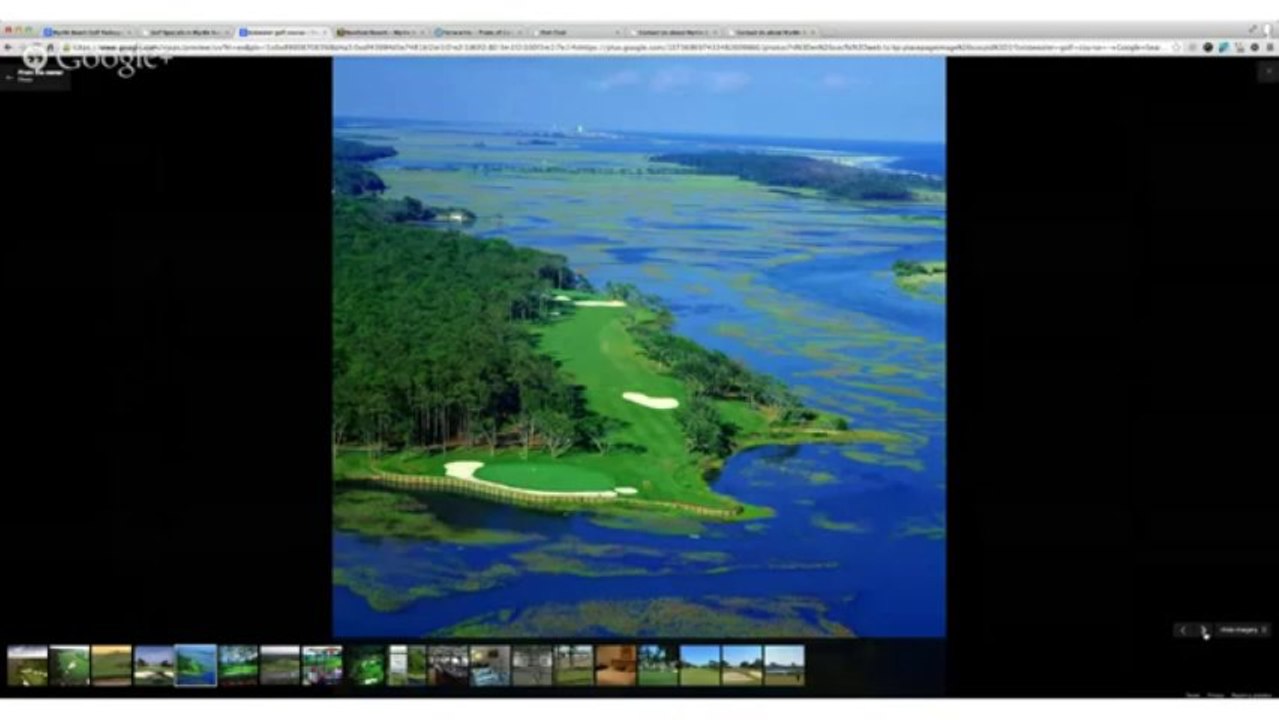The image size is (1279, 720).
Task: Select the 'tidewater golf course' browser tab
Action: point(284,32)
